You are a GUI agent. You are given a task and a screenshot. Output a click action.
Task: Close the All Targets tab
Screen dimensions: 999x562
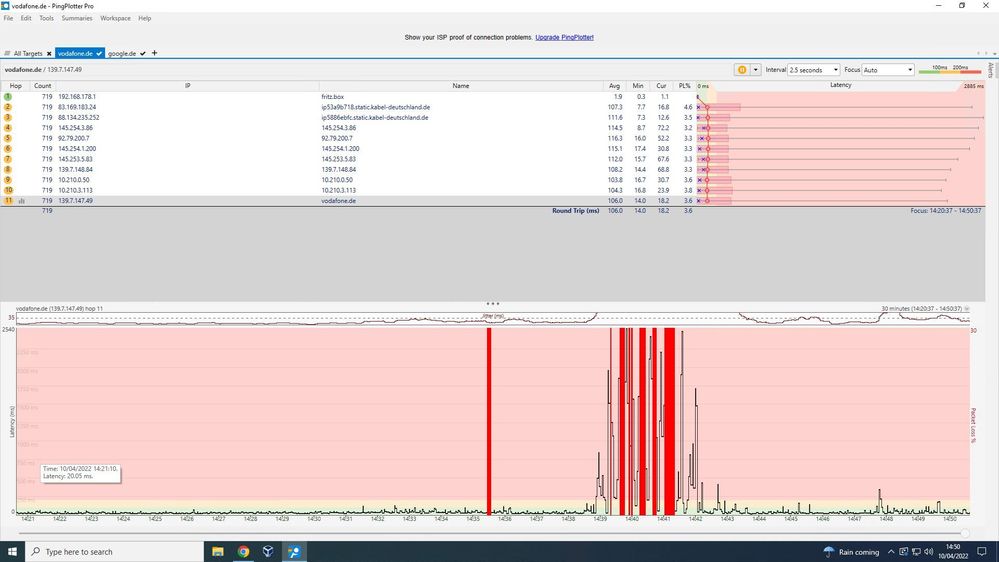(49, 54)
